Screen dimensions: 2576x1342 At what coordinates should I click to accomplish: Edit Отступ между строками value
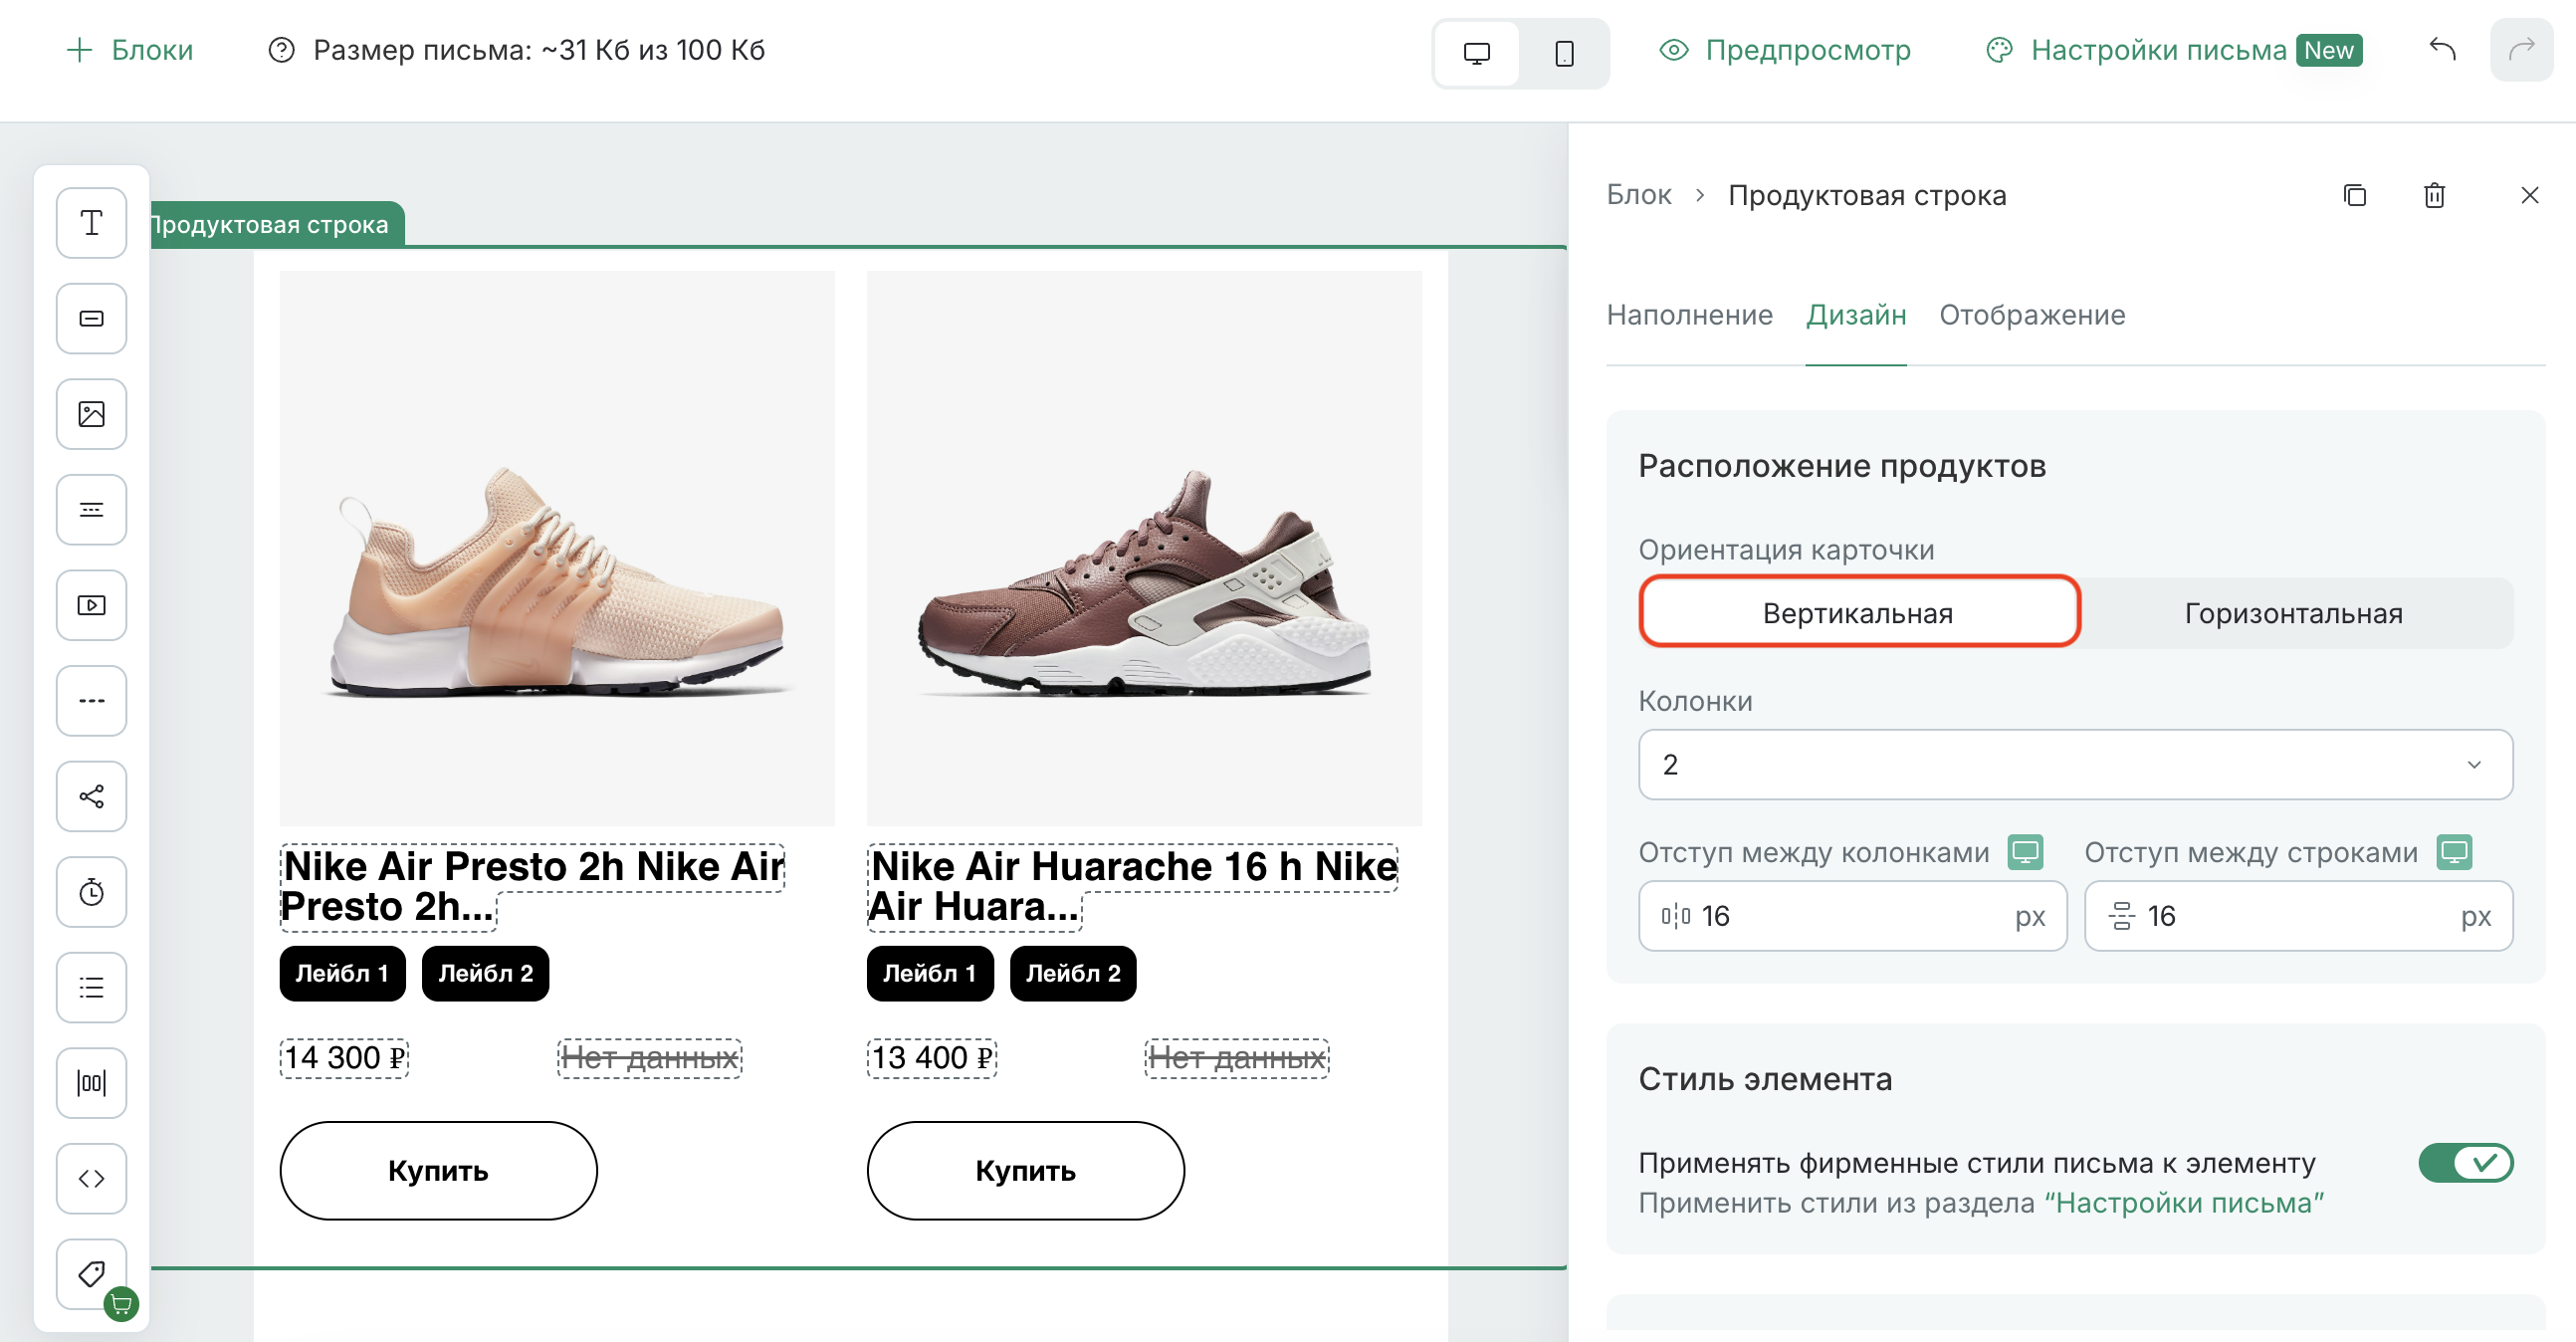[2298, 916]
